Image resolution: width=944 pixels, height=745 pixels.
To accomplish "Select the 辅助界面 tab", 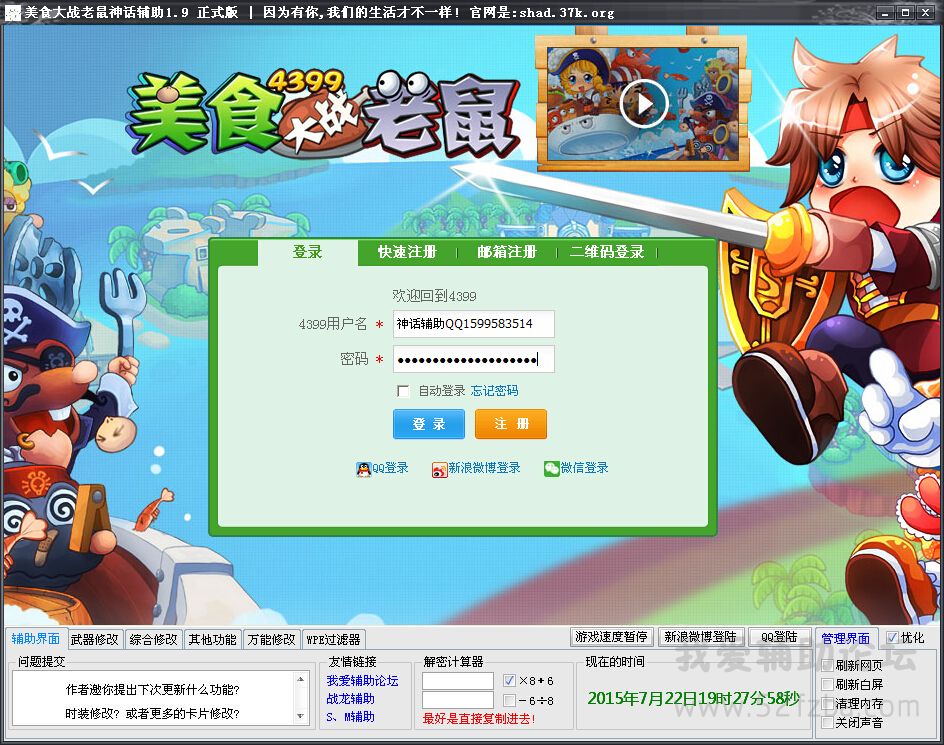I will click(x=36, y=638).
